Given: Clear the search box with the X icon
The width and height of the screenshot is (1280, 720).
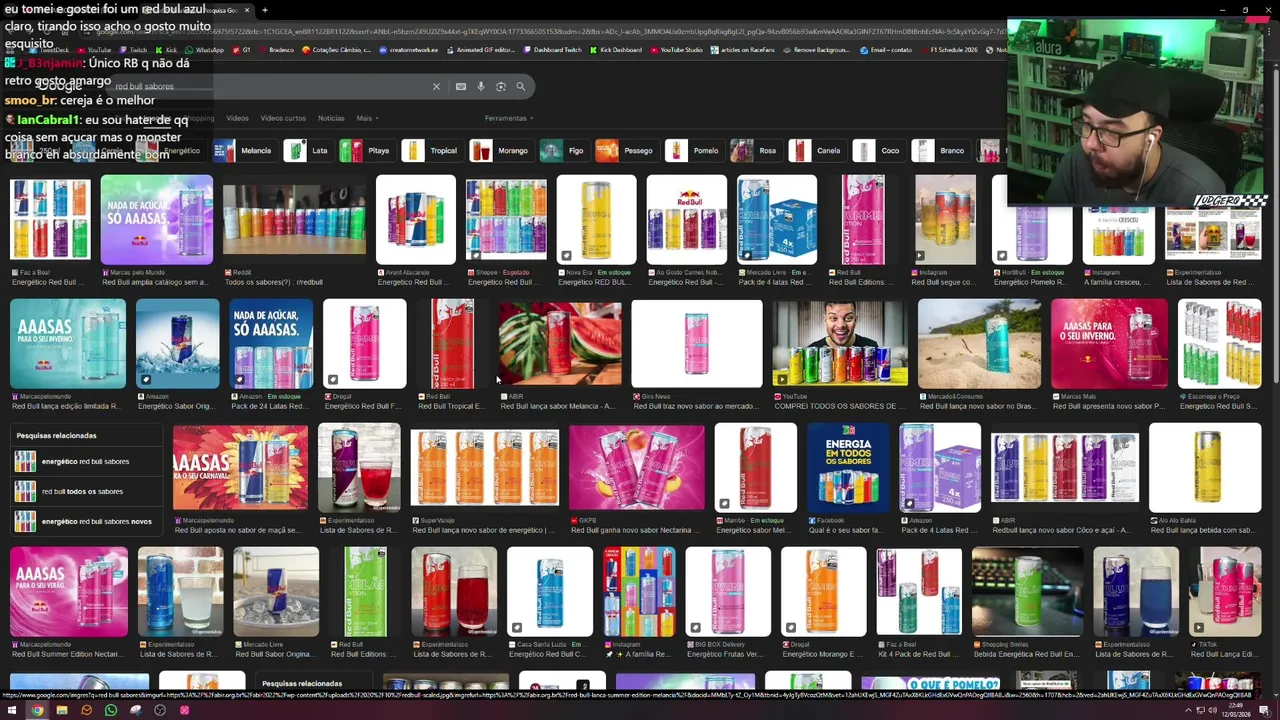Looking at the screenshot, I should pyautogui.click(x=436, y=87).
